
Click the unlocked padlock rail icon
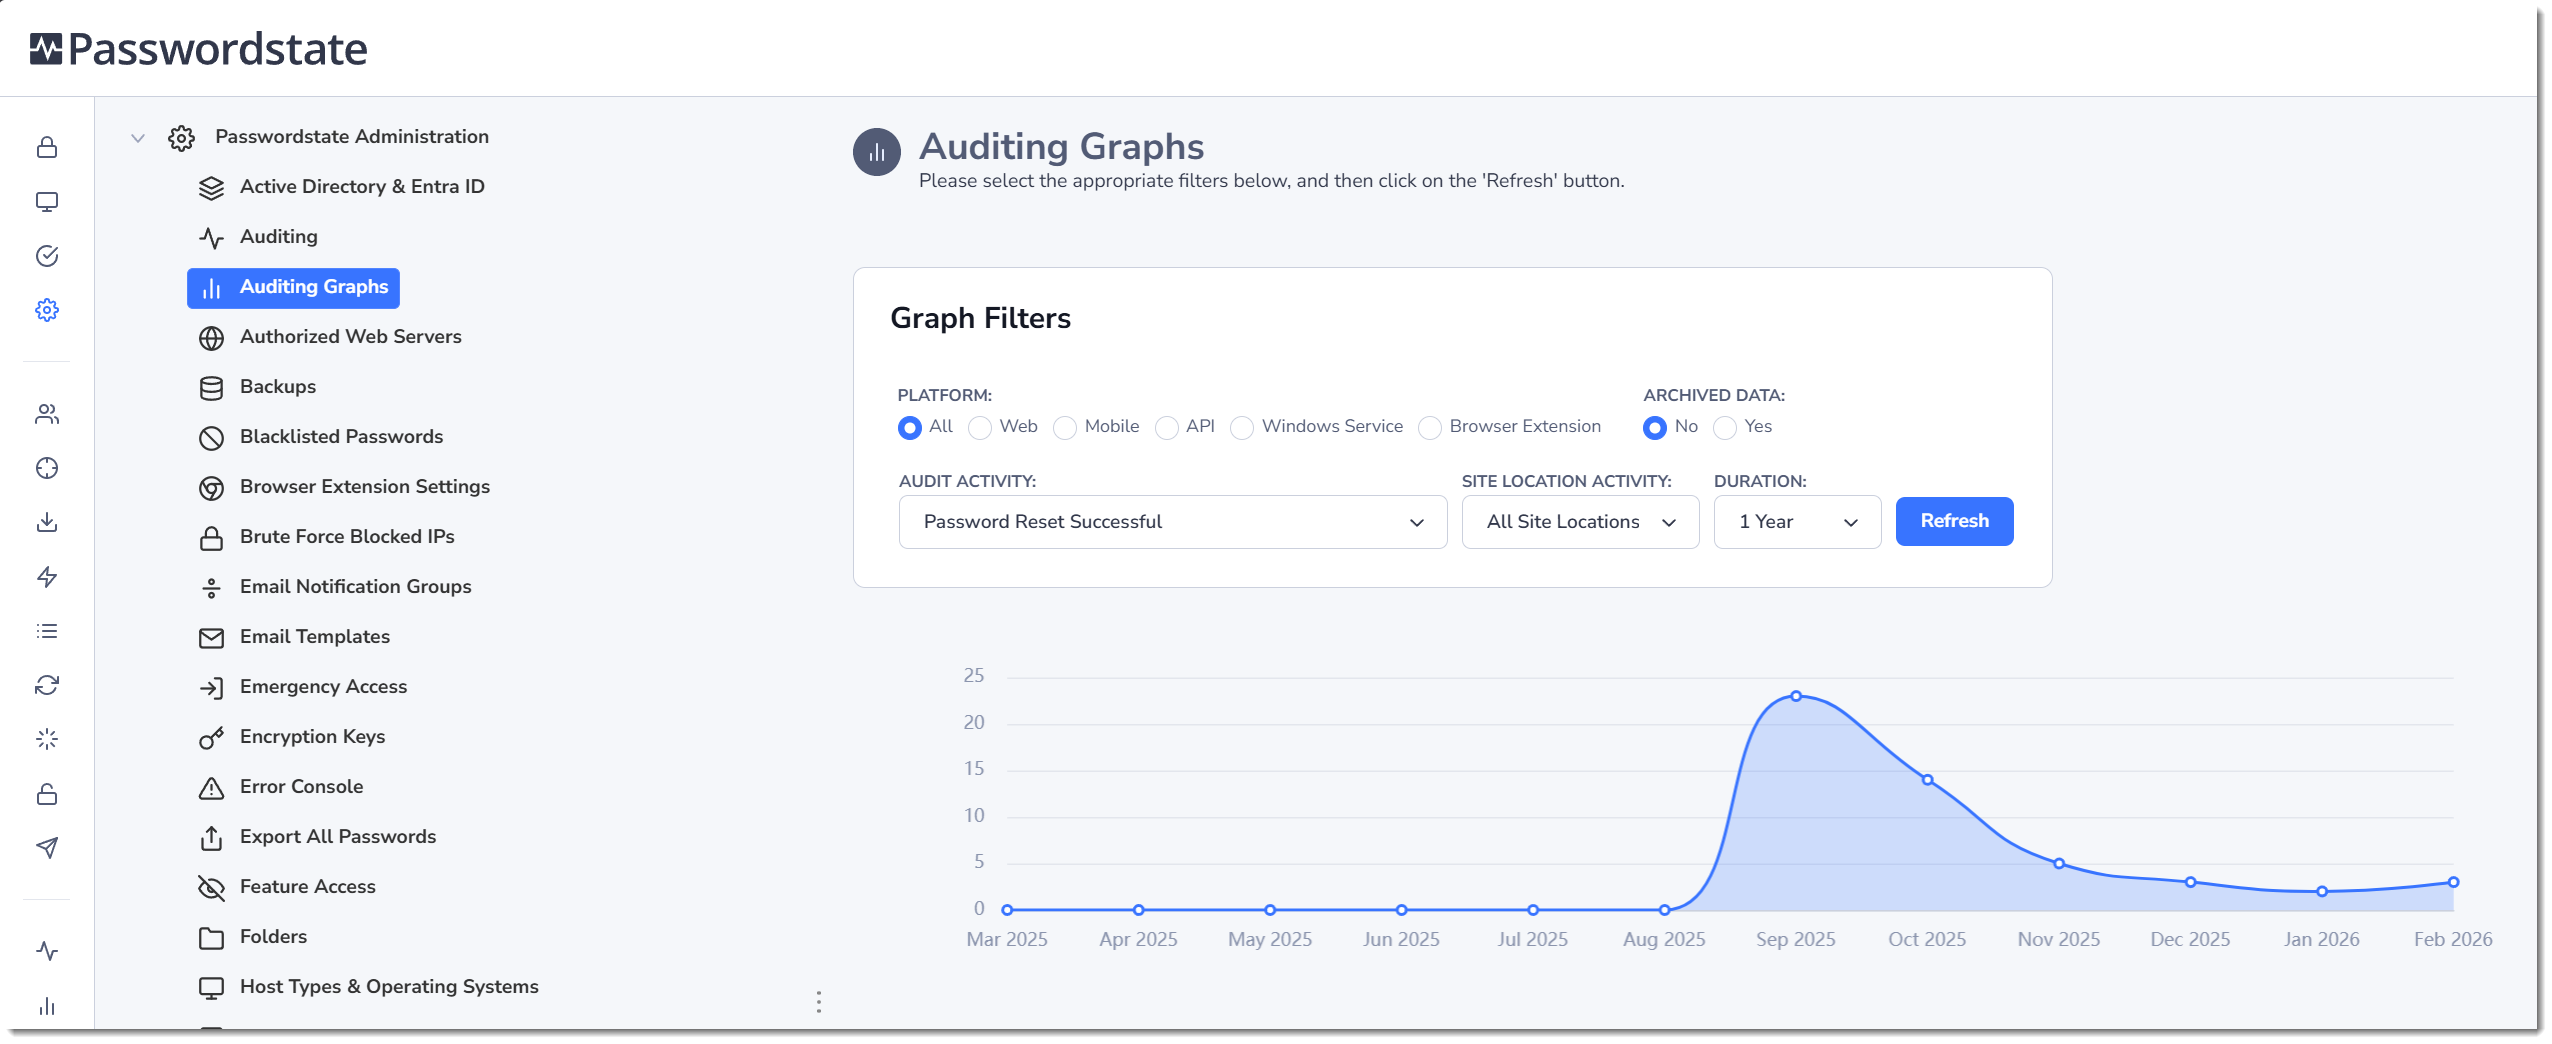click(47, 794)
